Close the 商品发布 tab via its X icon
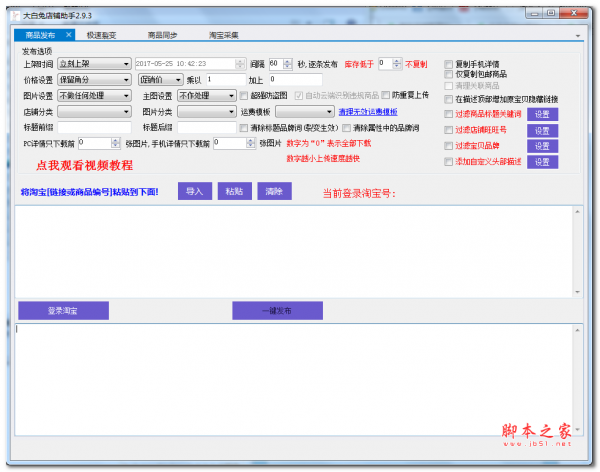 point(68,35)
